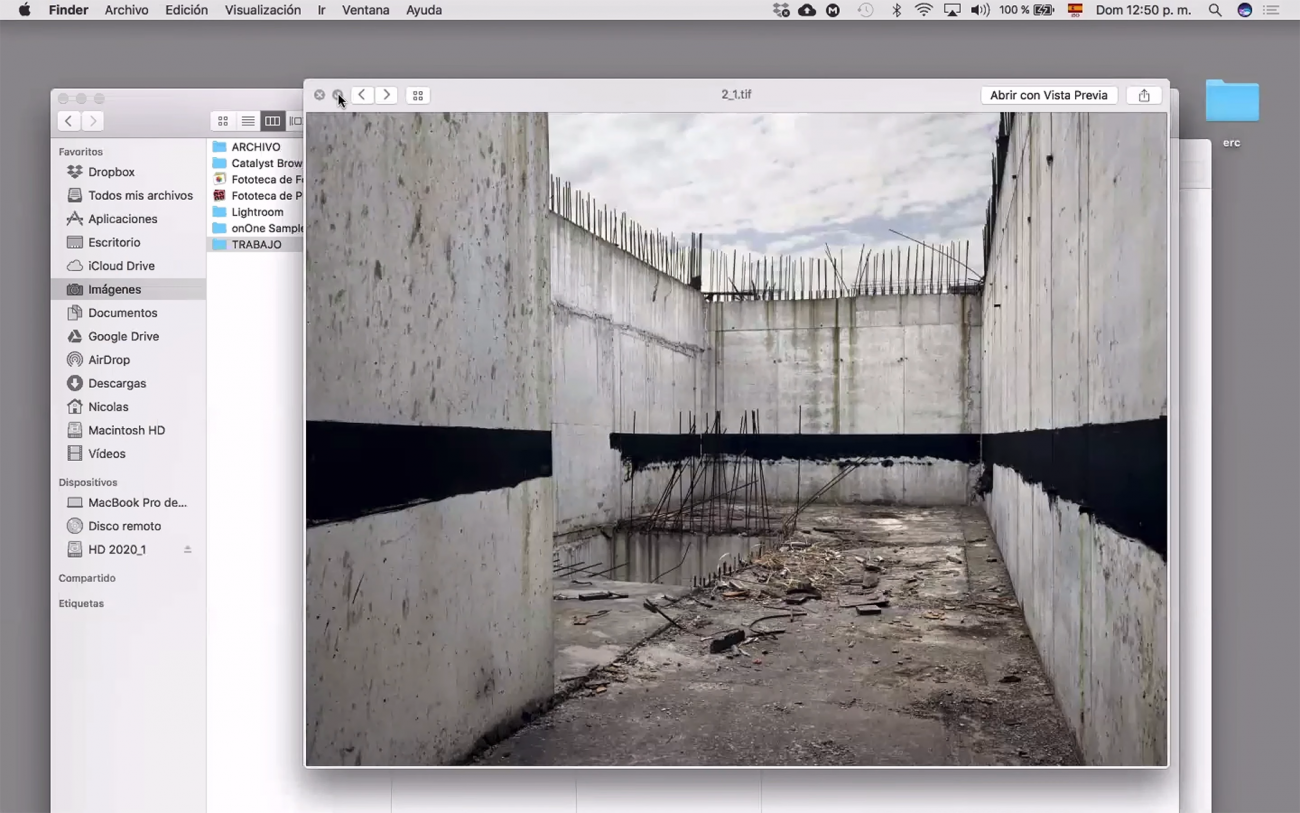The image size is (1300, 813).
Task: Select Macintosh HD in sidebar
Action: (128, 430)
